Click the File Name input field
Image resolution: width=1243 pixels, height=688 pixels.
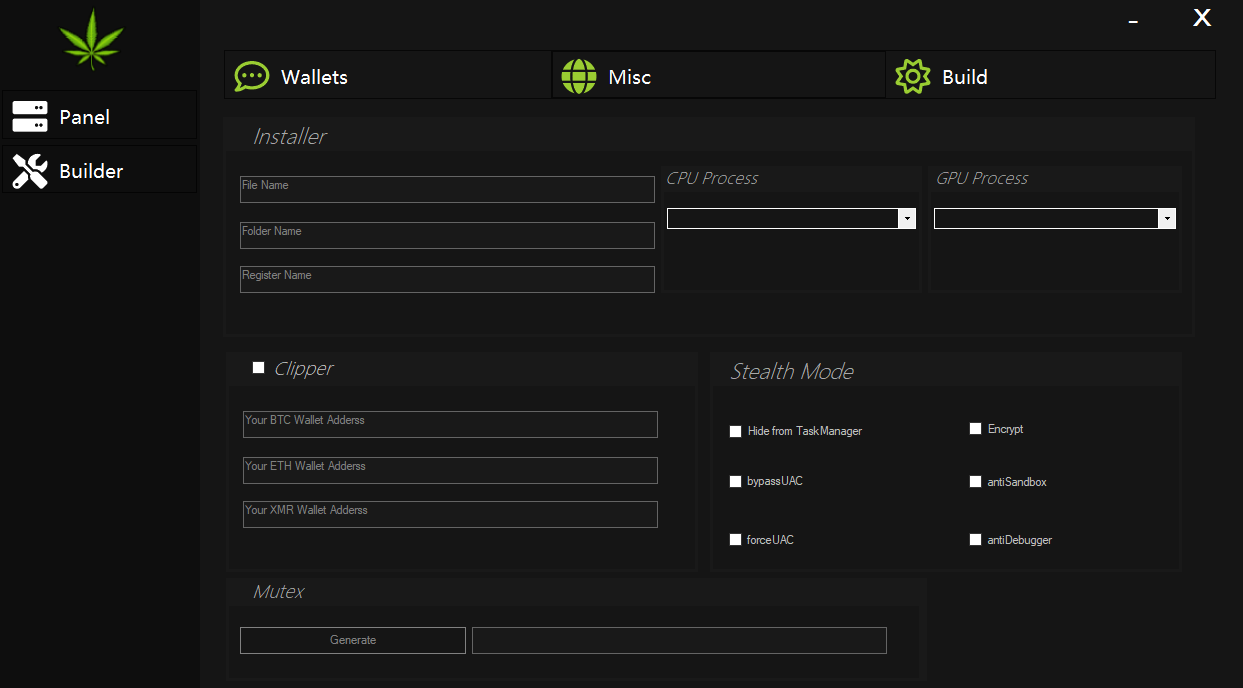click(447, 190)
